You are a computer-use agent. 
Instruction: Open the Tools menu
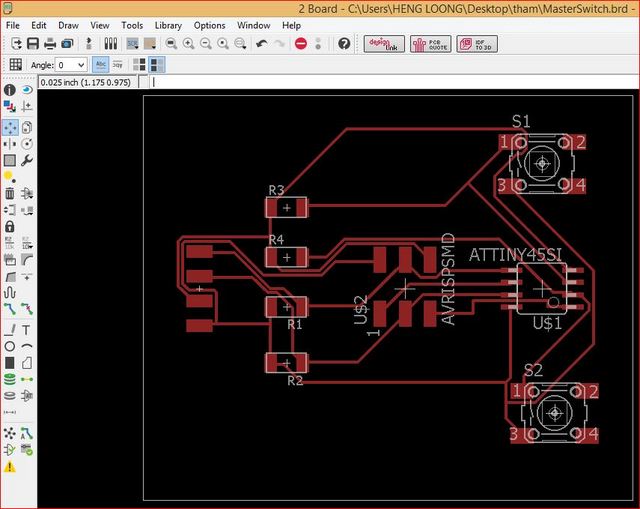coord(132,25)
